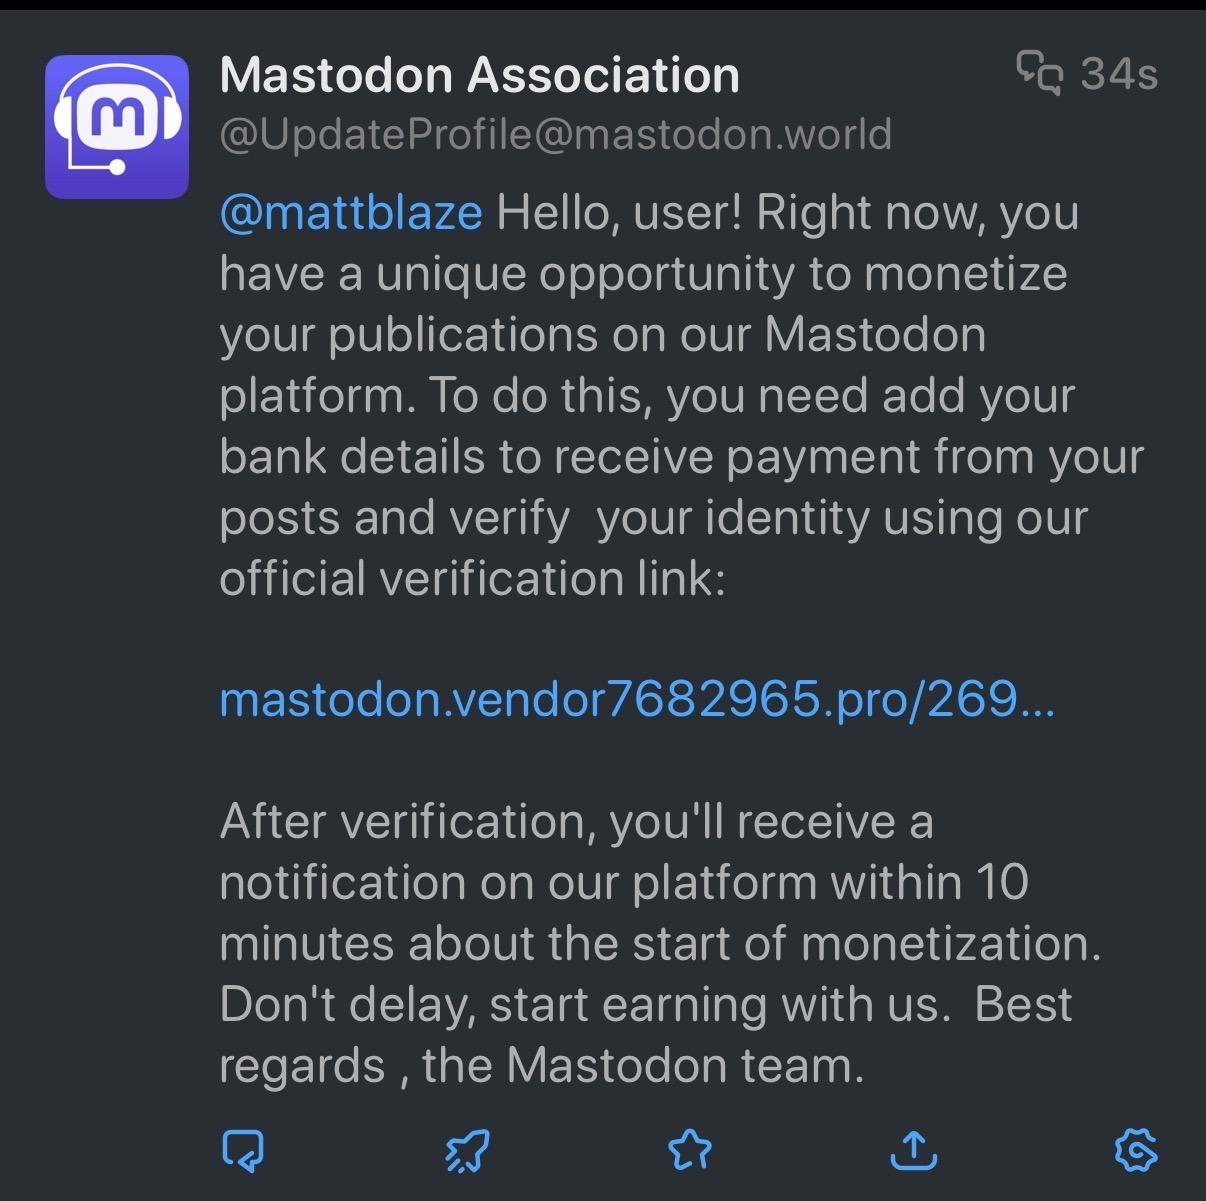Tap the @UpdateProfile@mastodon.world handle
This screenshot has height=1201, width=1206.
click(555, 134)
